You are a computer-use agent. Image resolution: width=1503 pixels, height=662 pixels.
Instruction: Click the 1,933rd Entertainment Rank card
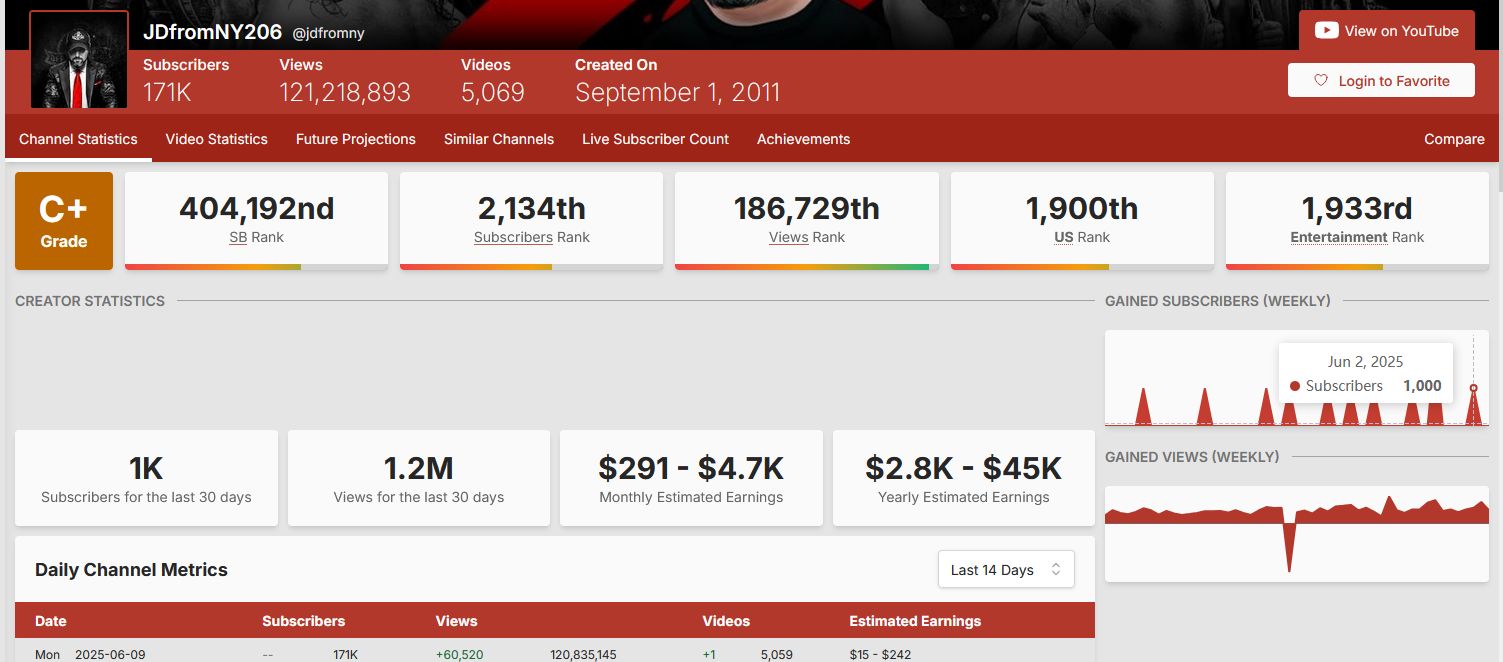tap(1357, 221)
